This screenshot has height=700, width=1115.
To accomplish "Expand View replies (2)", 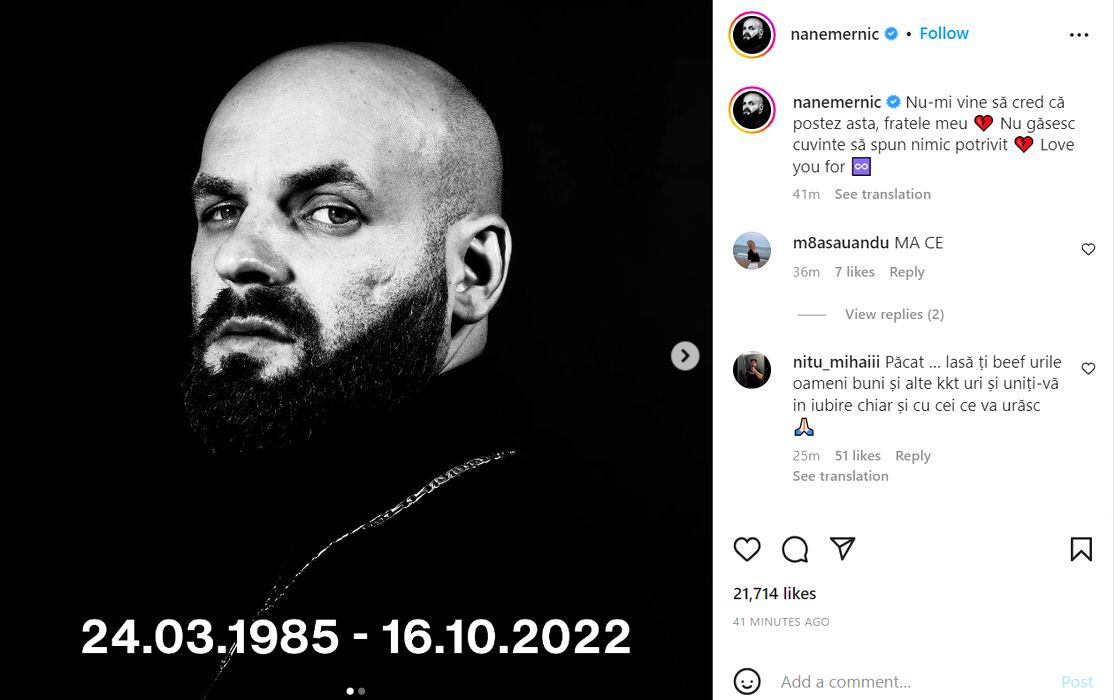I will pos(894,314).
